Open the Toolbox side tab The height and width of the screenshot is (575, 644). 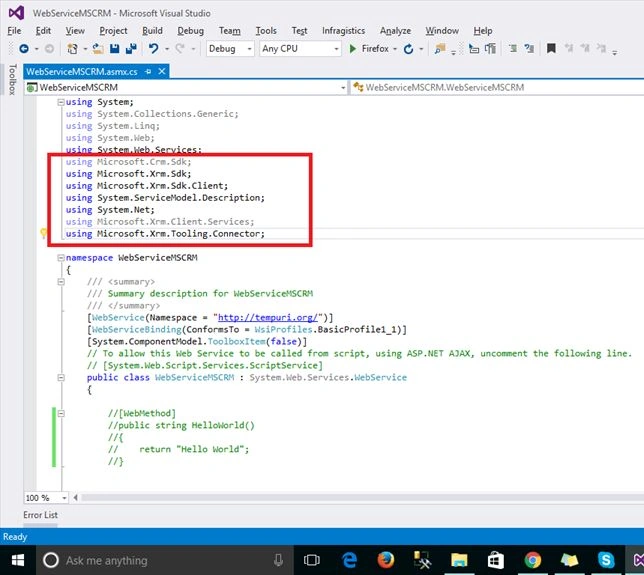(x=12, y=79)
